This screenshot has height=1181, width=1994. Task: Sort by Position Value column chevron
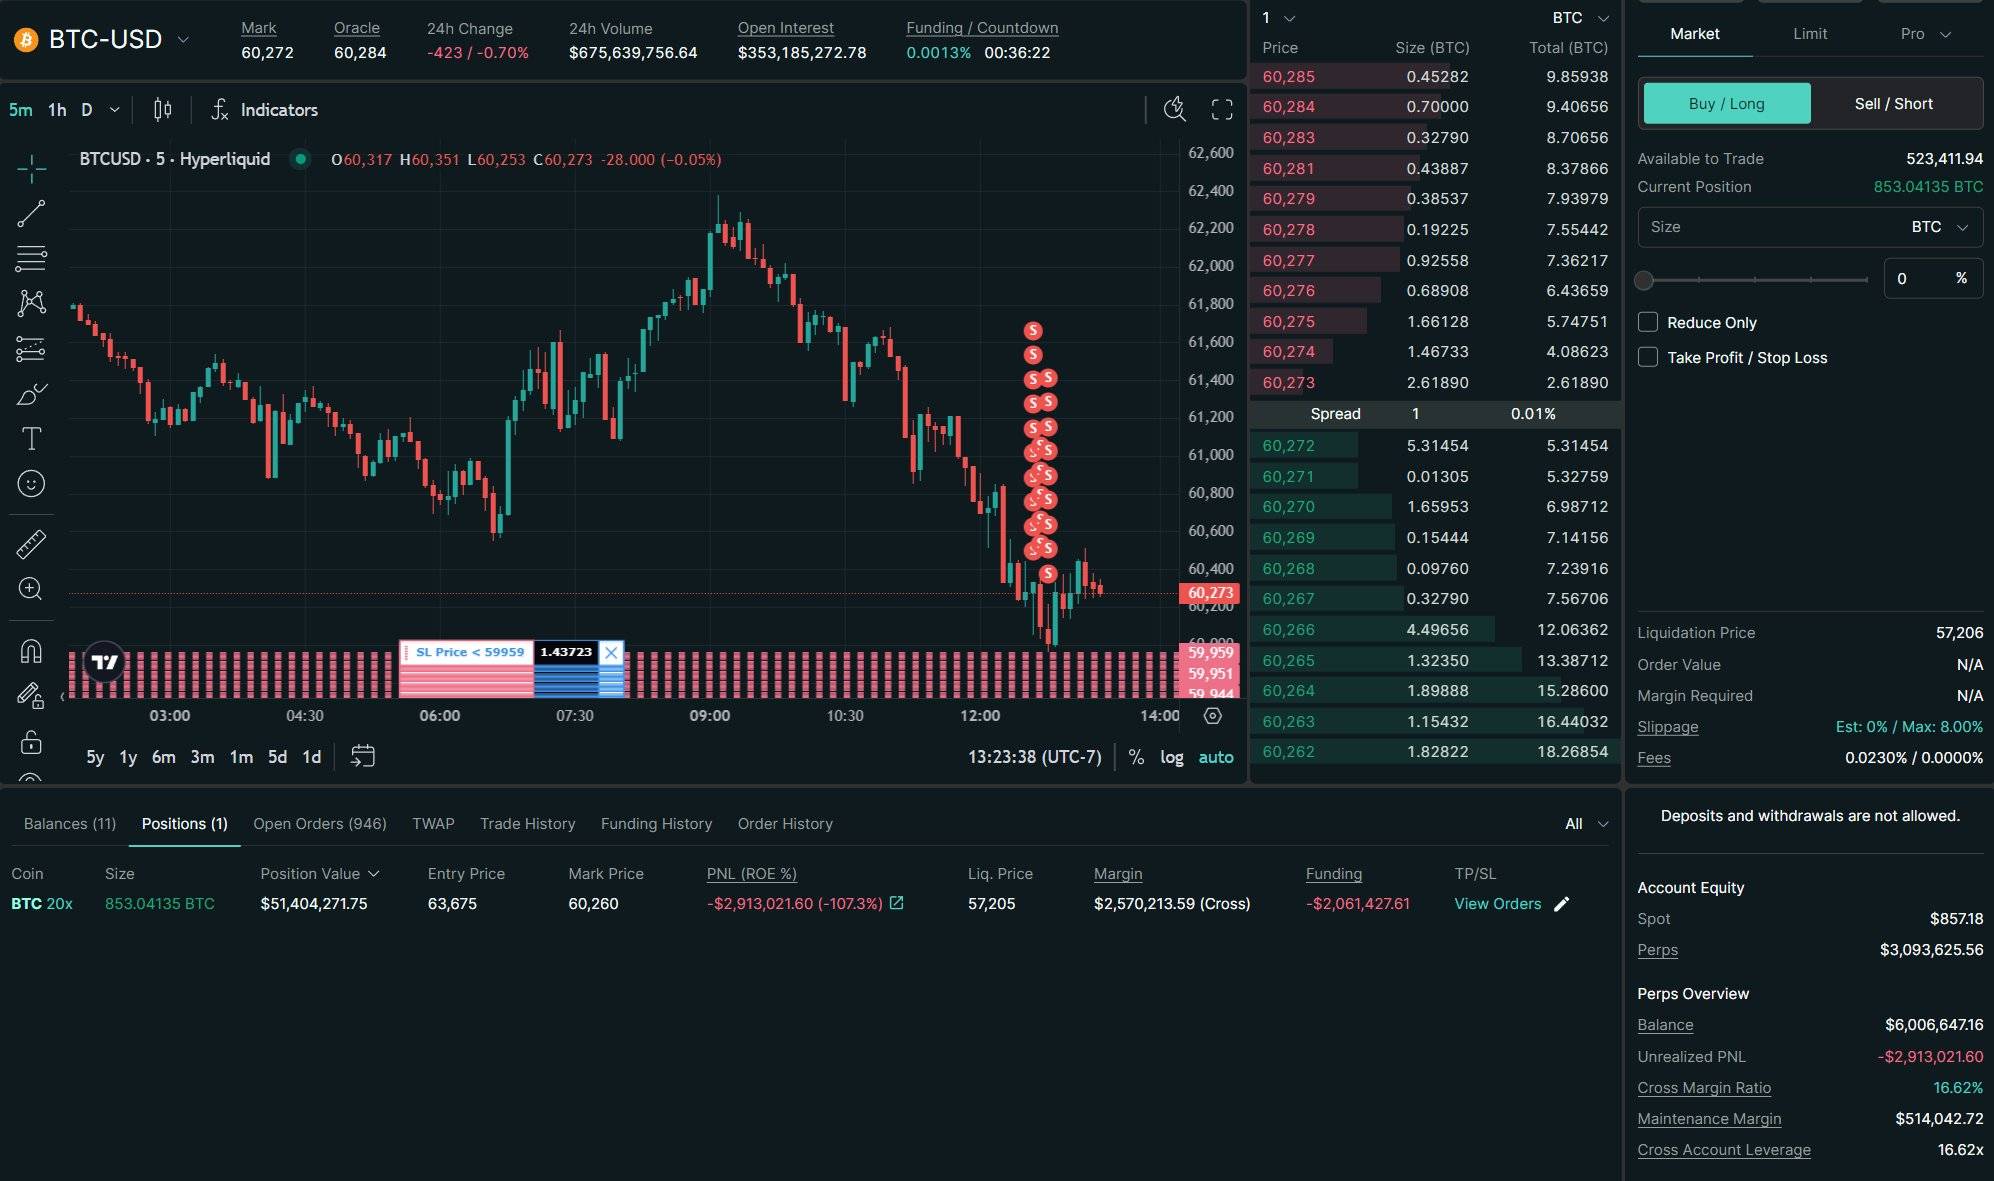(374, 874)
